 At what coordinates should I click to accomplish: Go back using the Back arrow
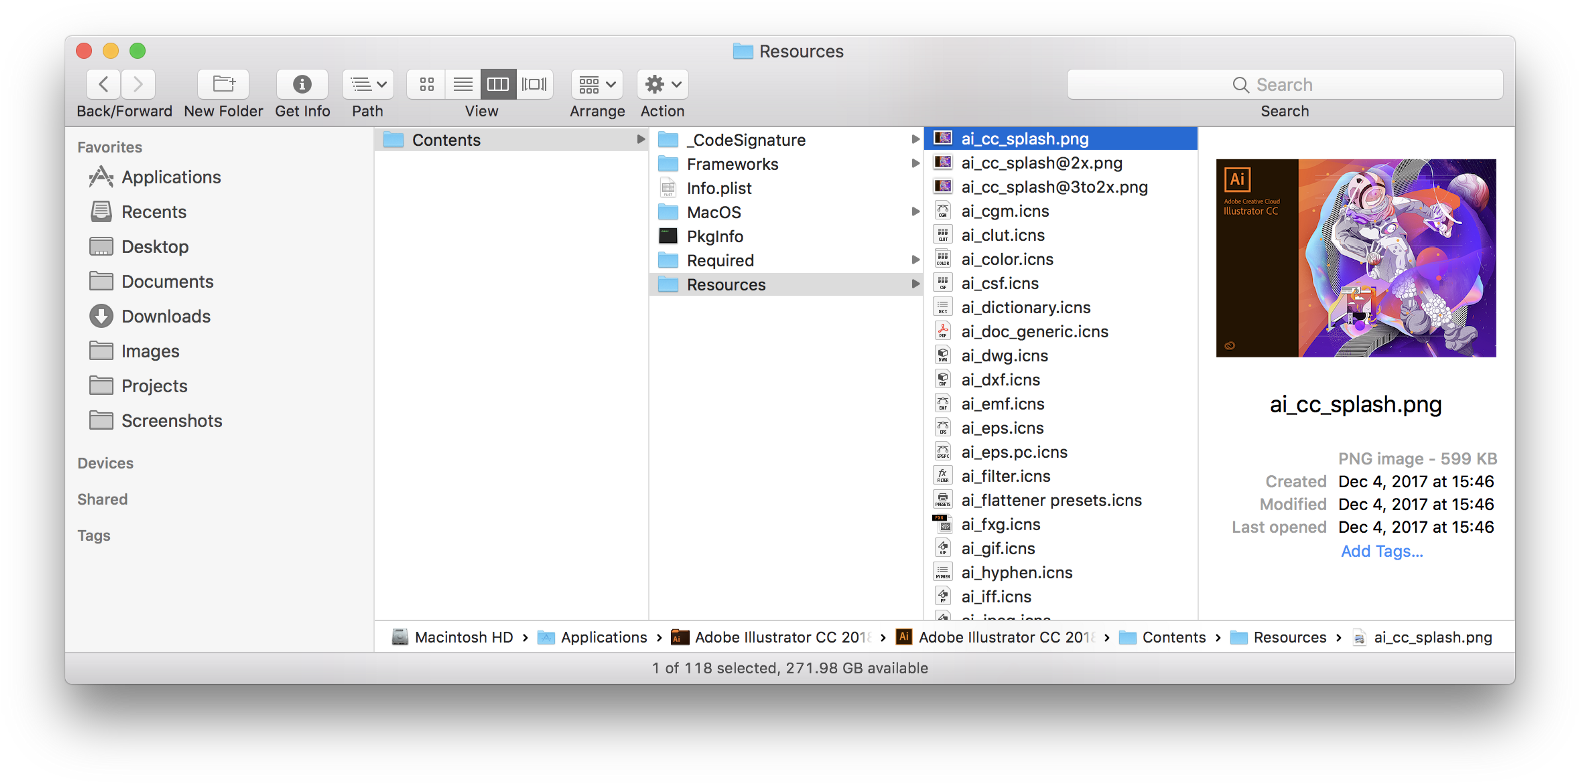point(104,85)
